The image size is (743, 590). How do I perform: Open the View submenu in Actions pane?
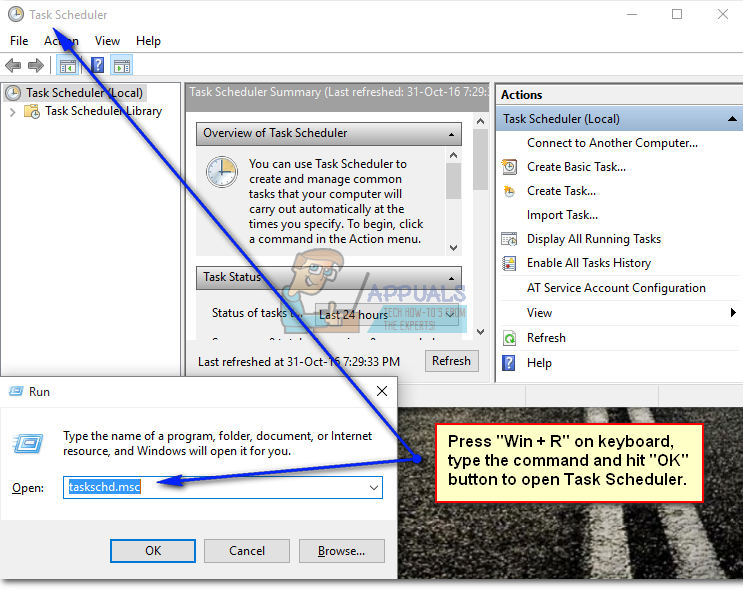point(540,313)
